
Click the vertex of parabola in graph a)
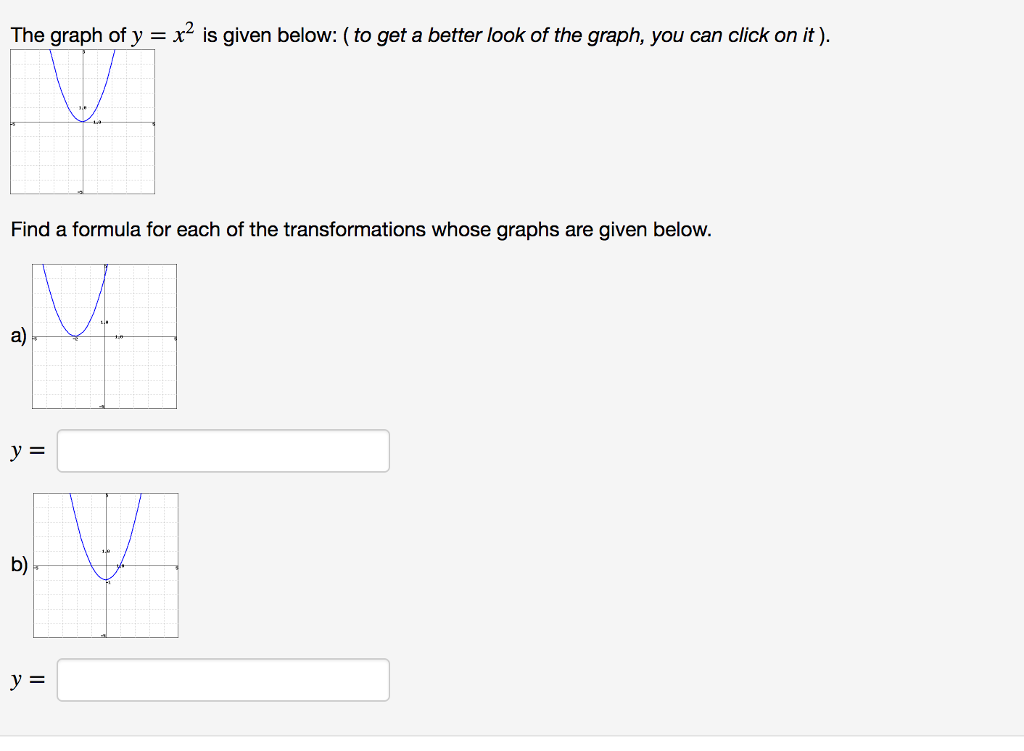pyautogui.click(x=76, y=336)
